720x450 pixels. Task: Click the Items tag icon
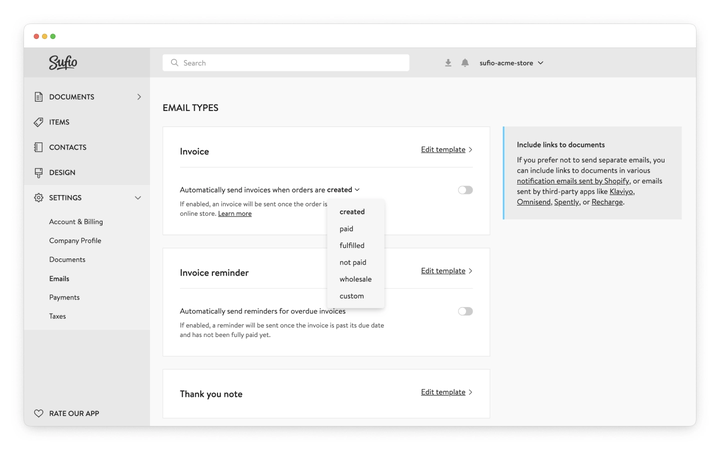point(39,122)
